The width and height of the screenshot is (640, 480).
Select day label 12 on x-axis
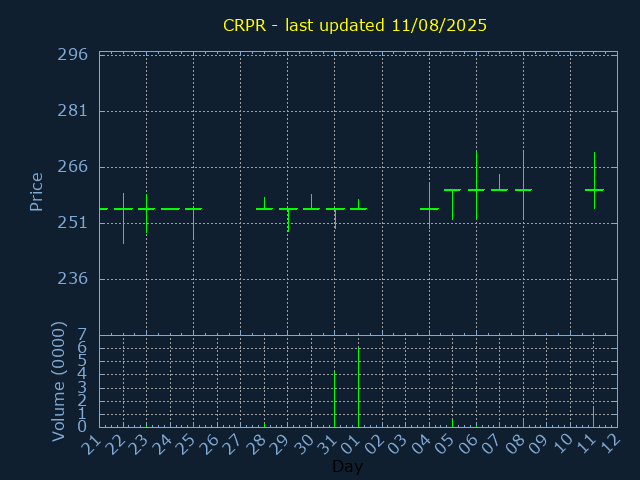[609, 444]
